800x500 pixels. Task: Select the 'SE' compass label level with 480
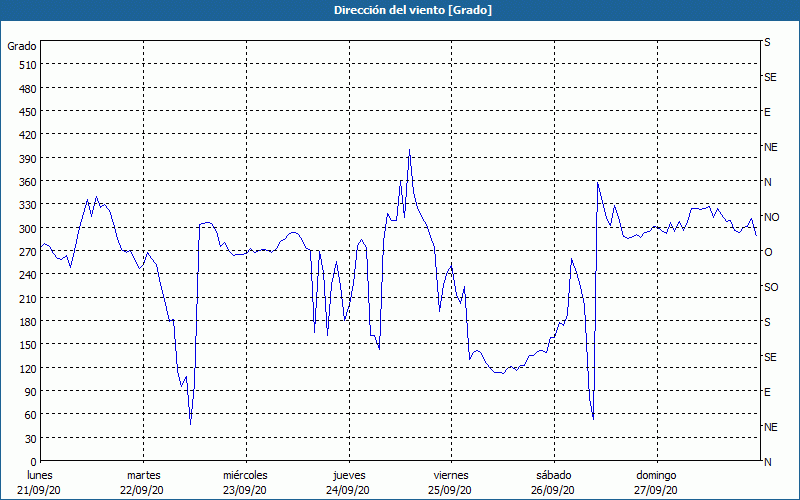pos(770,77)
